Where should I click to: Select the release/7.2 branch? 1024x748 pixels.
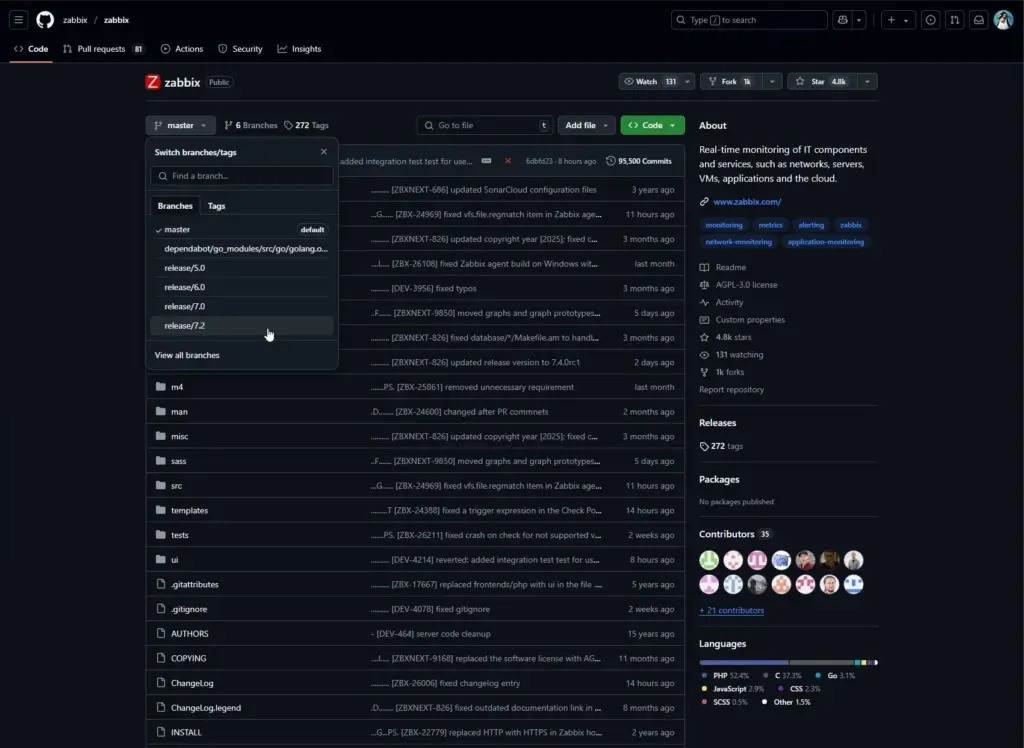[x=242, y=325]
